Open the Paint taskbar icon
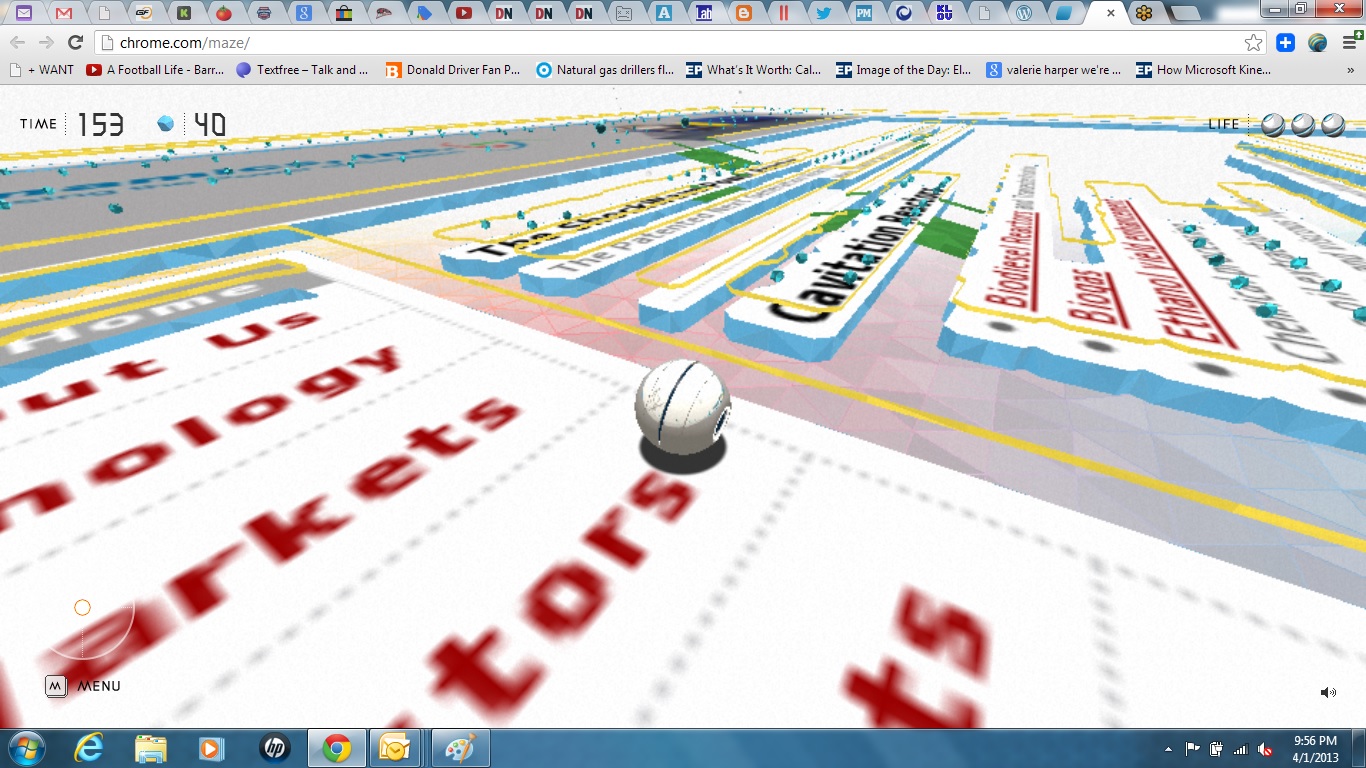The height and width of the screenshot is (768, 1366). 459,748
